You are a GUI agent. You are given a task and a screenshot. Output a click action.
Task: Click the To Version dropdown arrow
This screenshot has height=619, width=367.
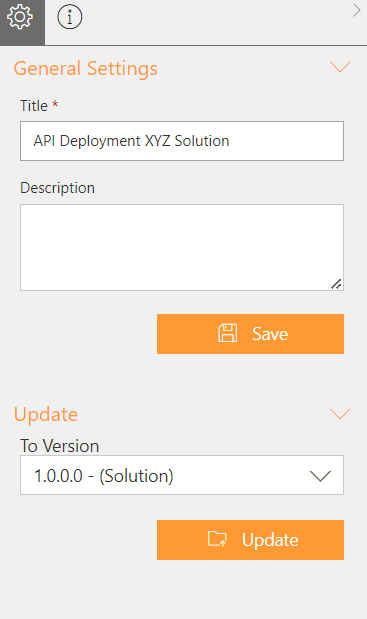320,476
